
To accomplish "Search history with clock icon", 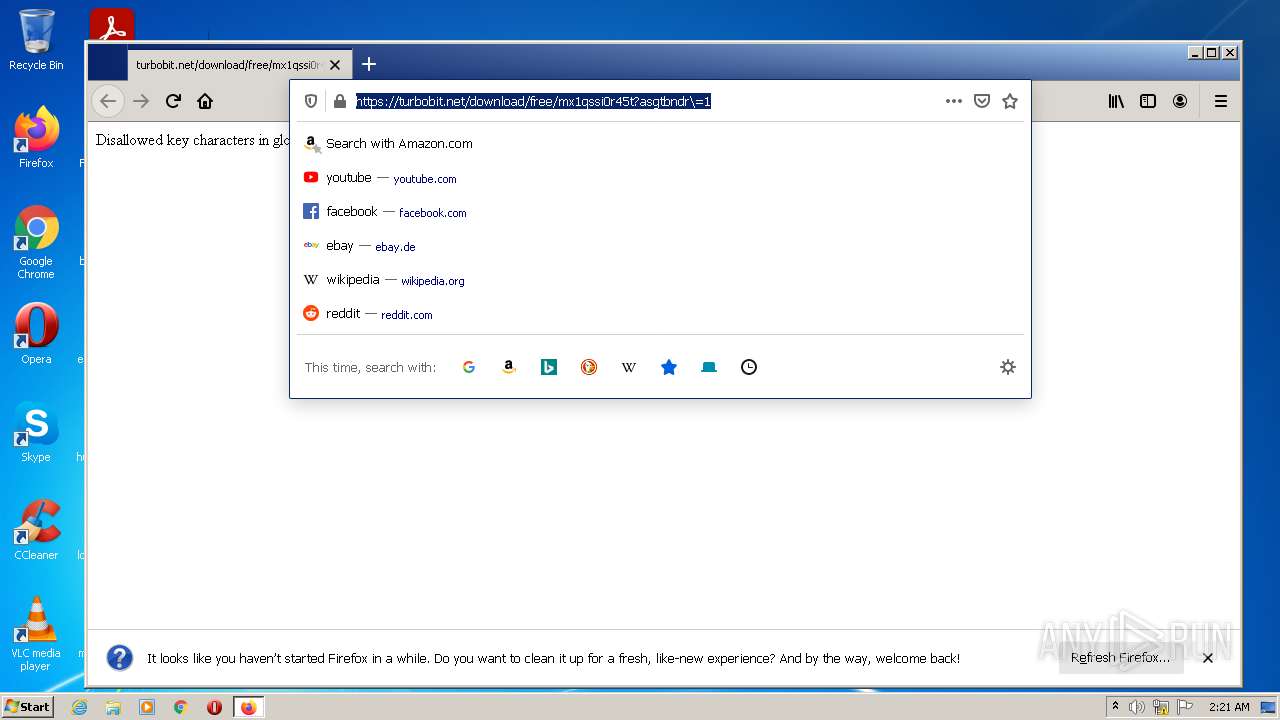I will click(749, 367).
